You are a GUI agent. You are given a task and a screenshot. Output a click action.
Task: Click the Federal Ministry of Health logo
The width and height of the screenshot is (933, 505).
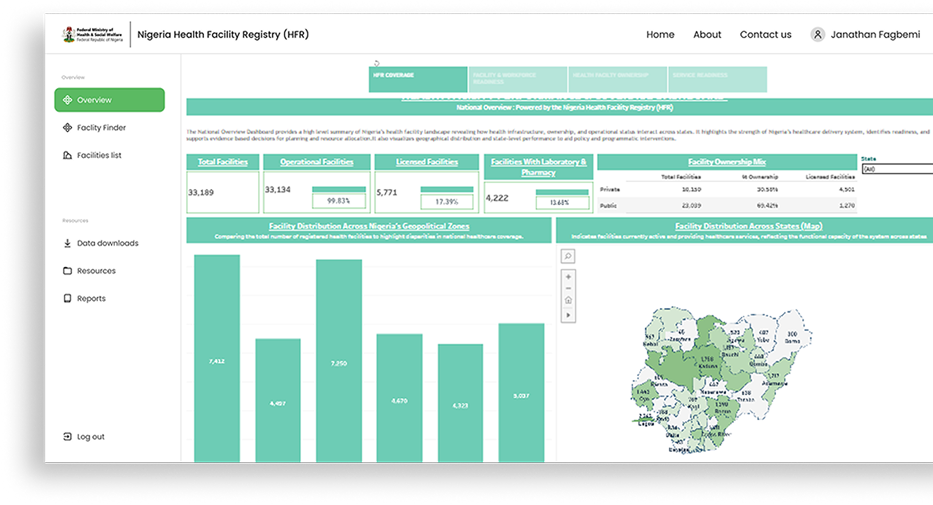click(x=93, y=34)
